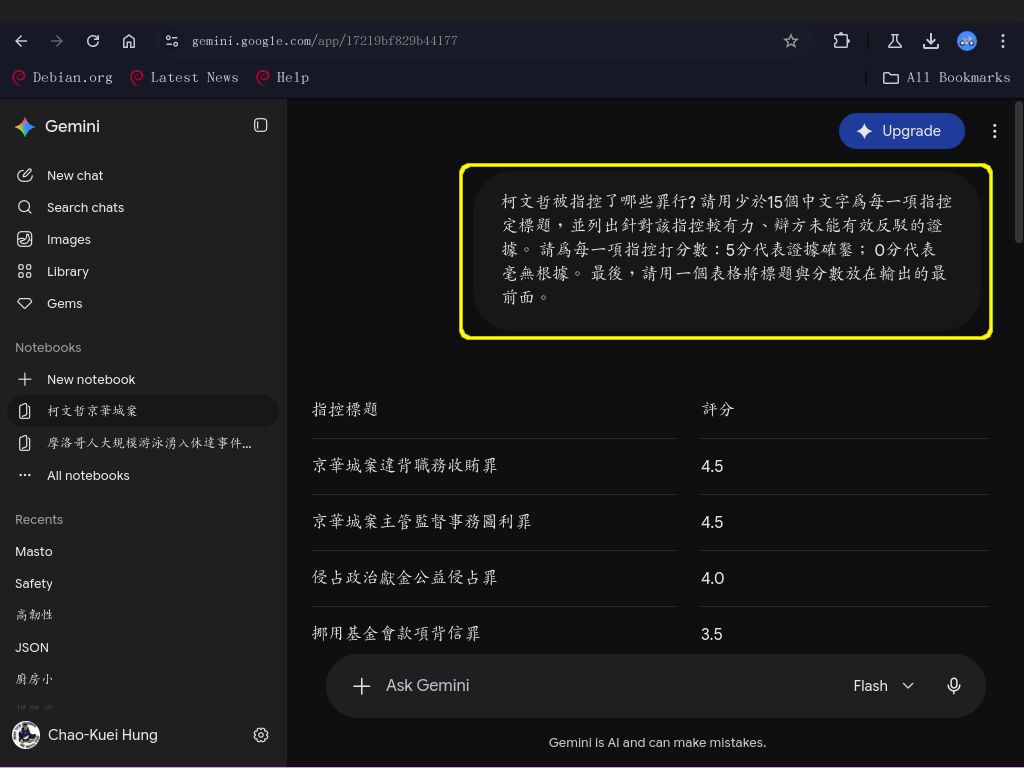The width and height of the screenshot is (1024, 768).
Task: Activate the microphone voice input
Action: pos(953,686)
